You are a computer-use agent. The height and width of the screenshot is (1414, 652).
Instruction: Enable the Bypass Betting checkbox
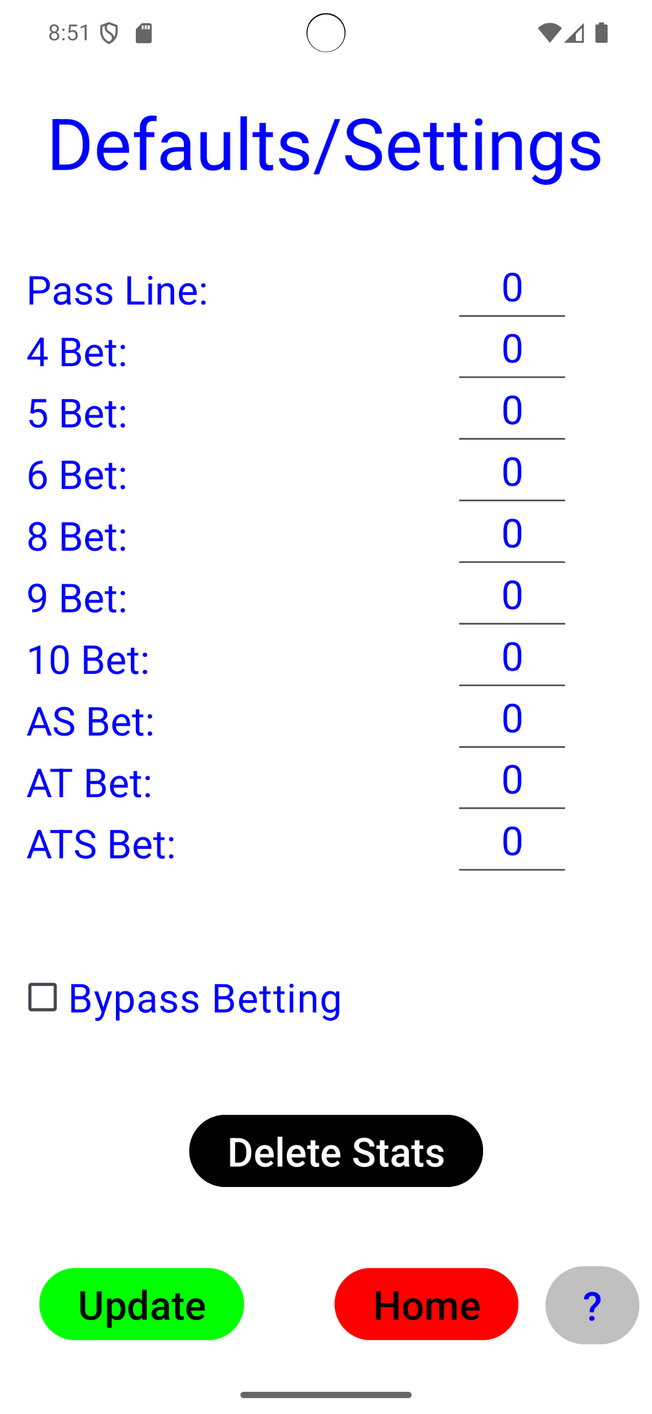pos(42,998)
